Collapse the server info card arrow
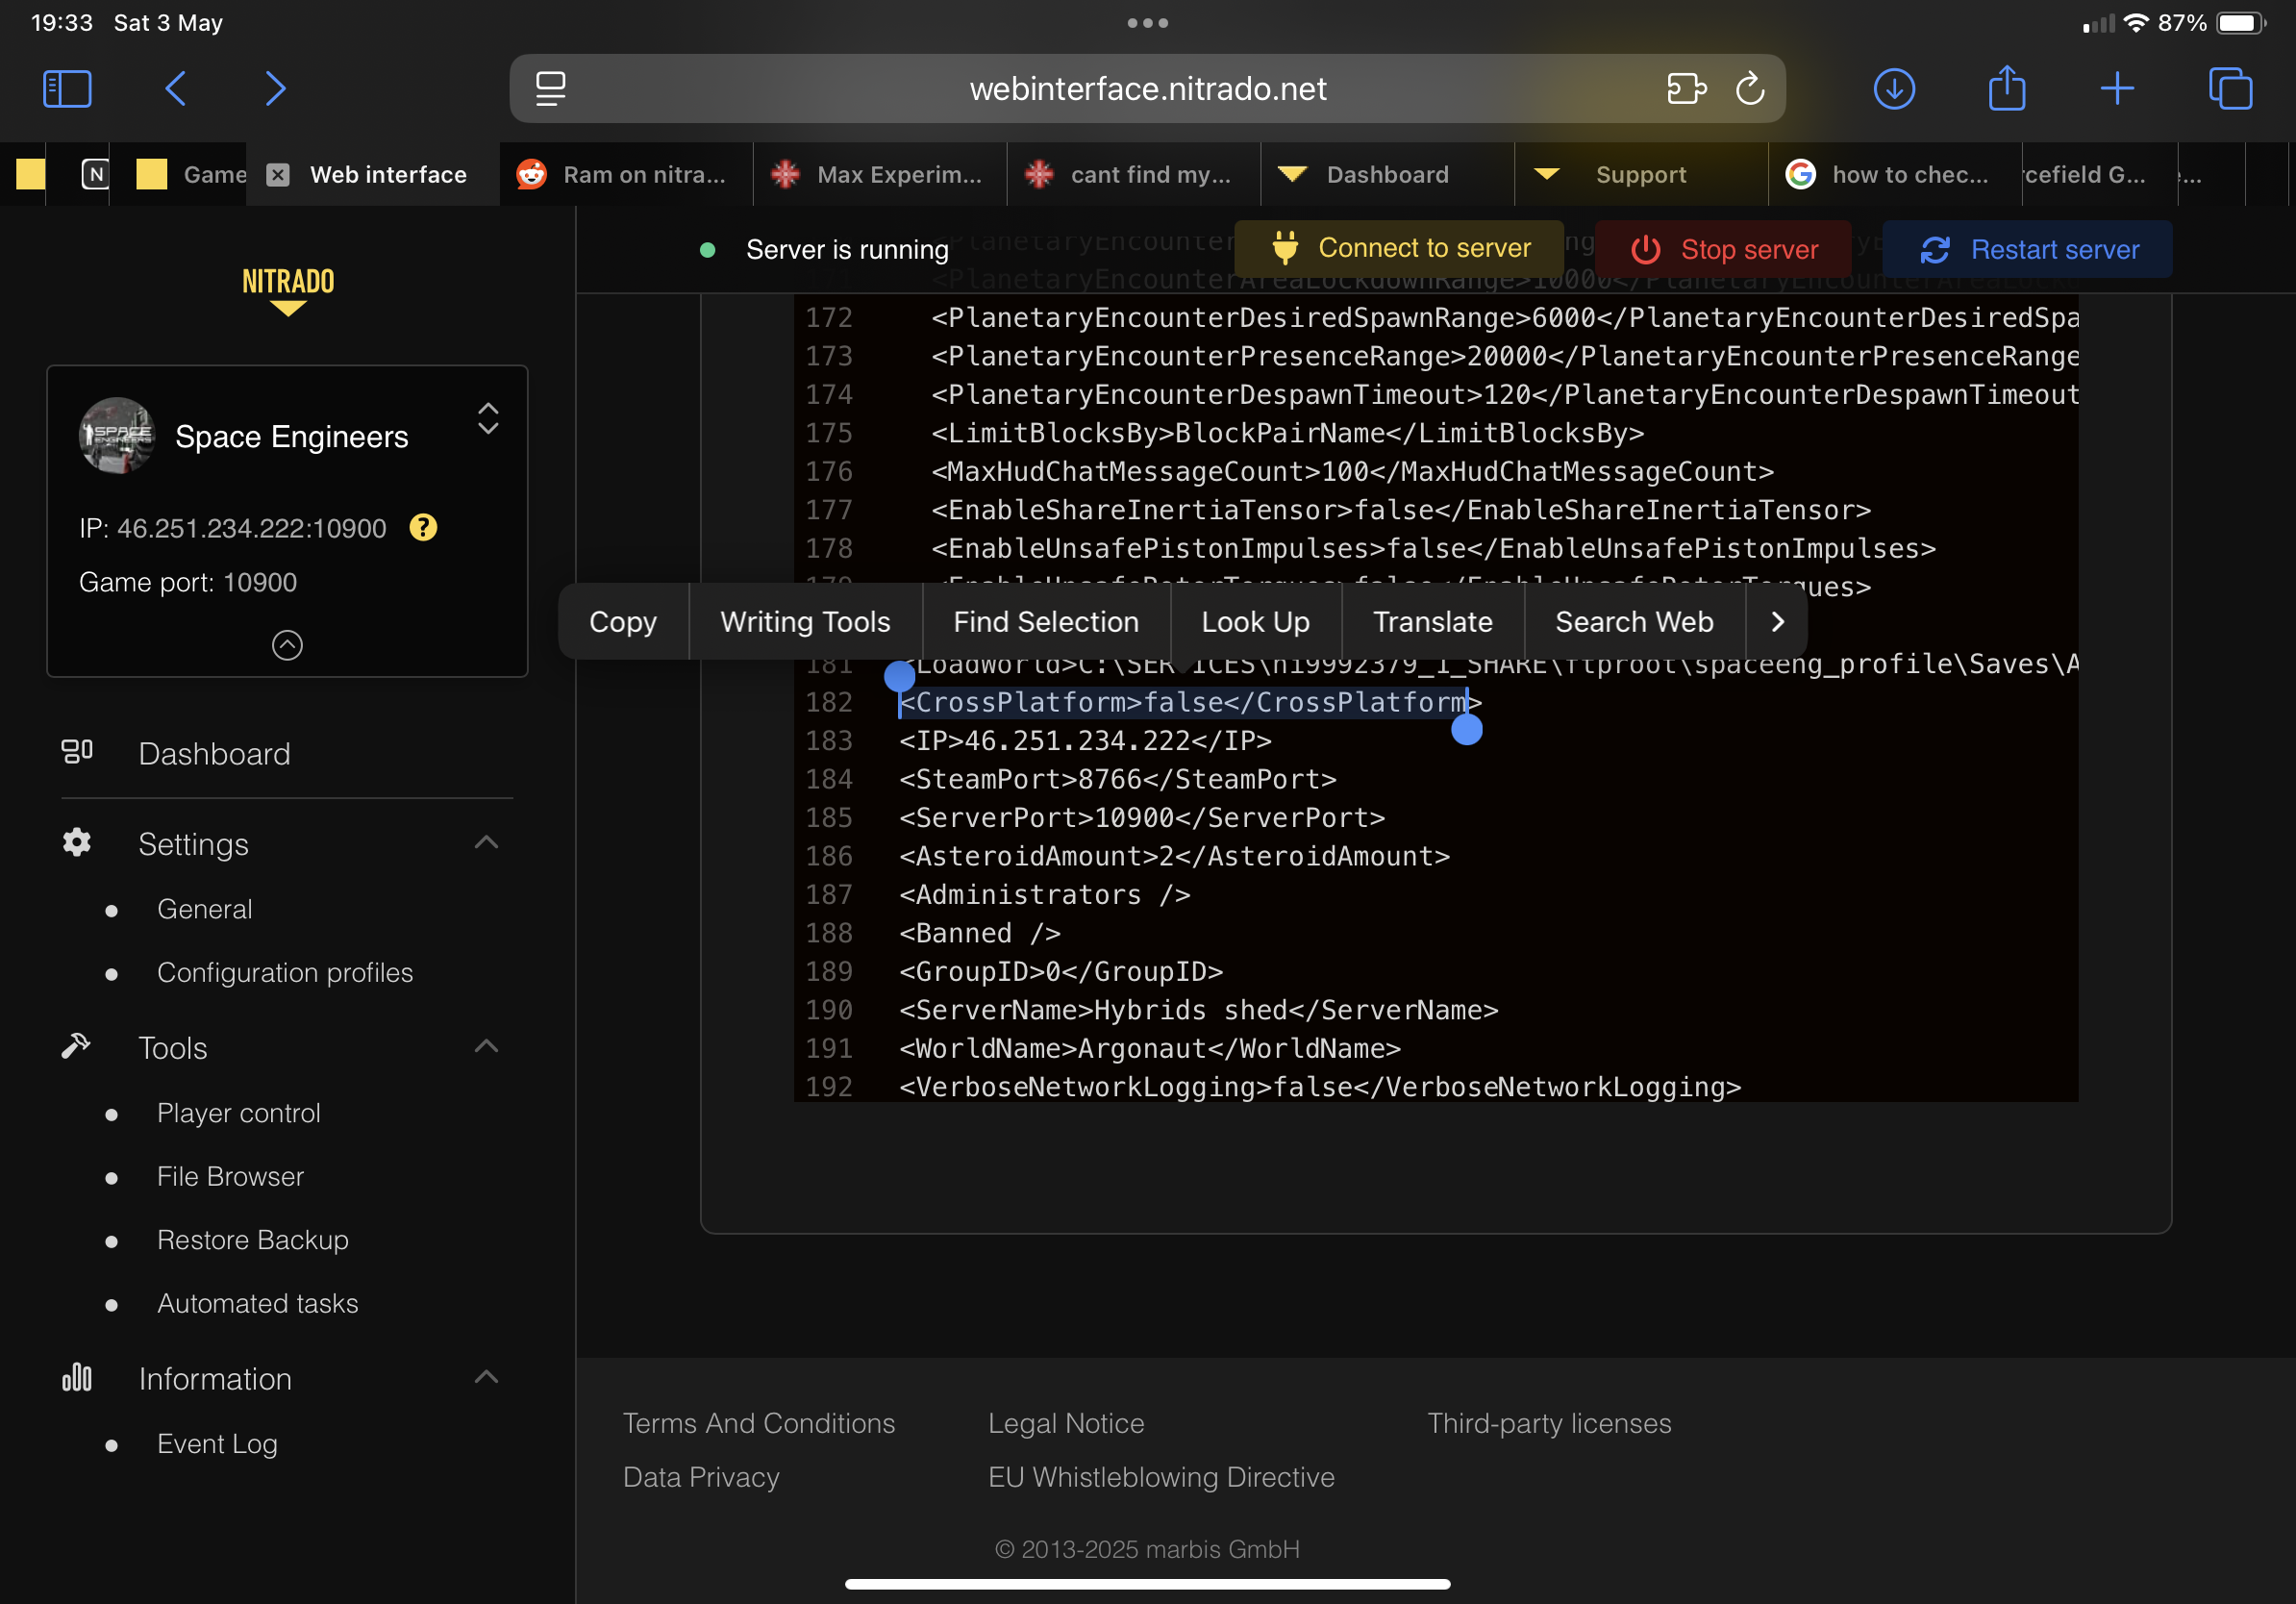The height and width of the screenshot is (1604, 2296). coord(287,645)
